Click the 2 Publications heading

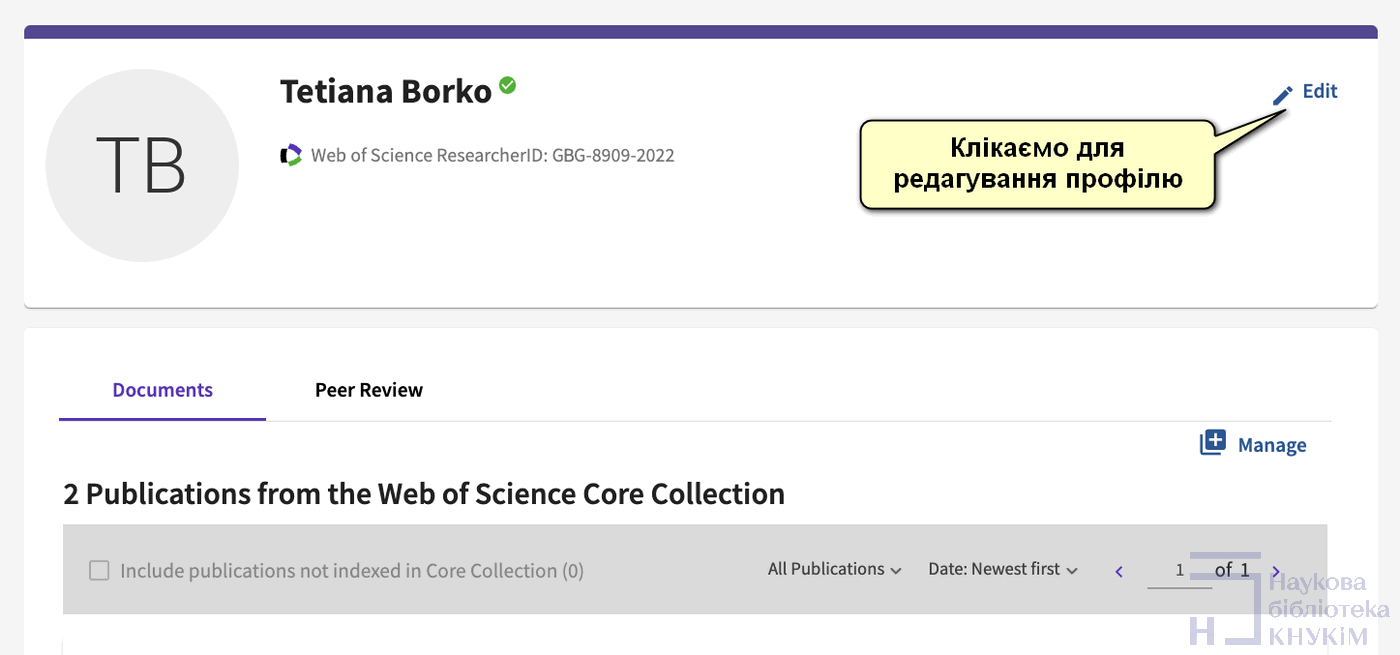424,494
